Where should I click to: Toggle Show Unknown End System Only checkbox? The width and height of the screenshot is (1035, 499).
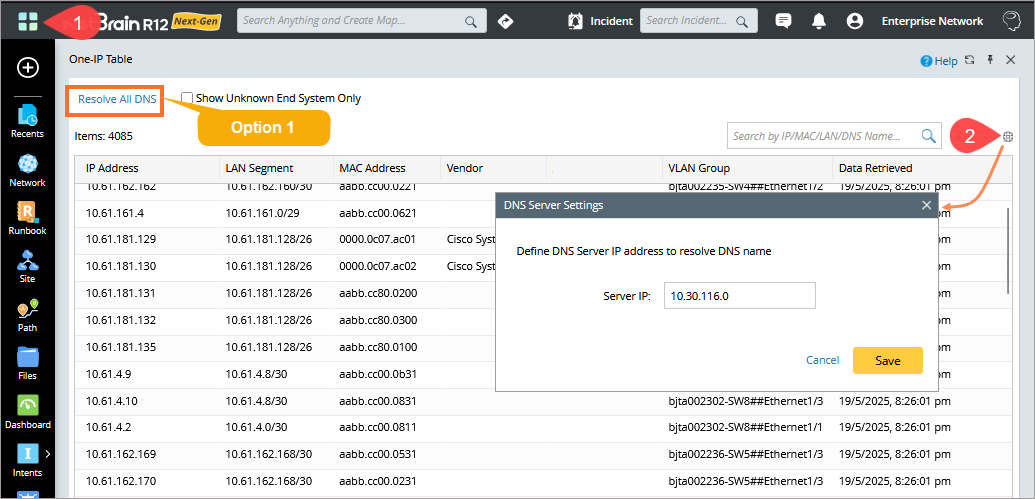pos(187,98)
